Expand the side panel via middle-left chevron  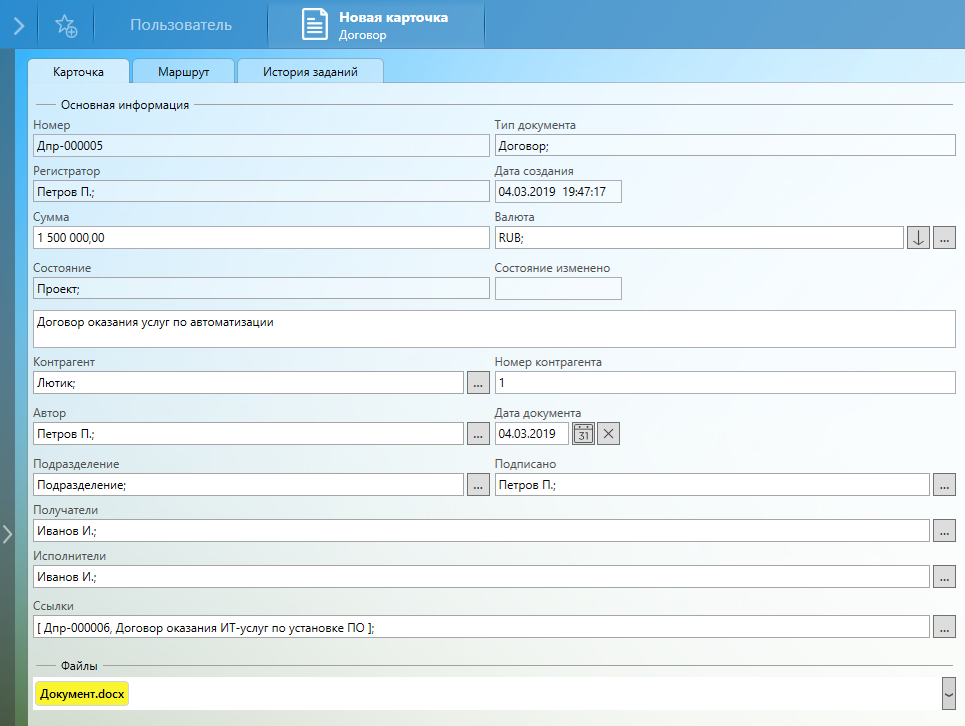(7, 533)
